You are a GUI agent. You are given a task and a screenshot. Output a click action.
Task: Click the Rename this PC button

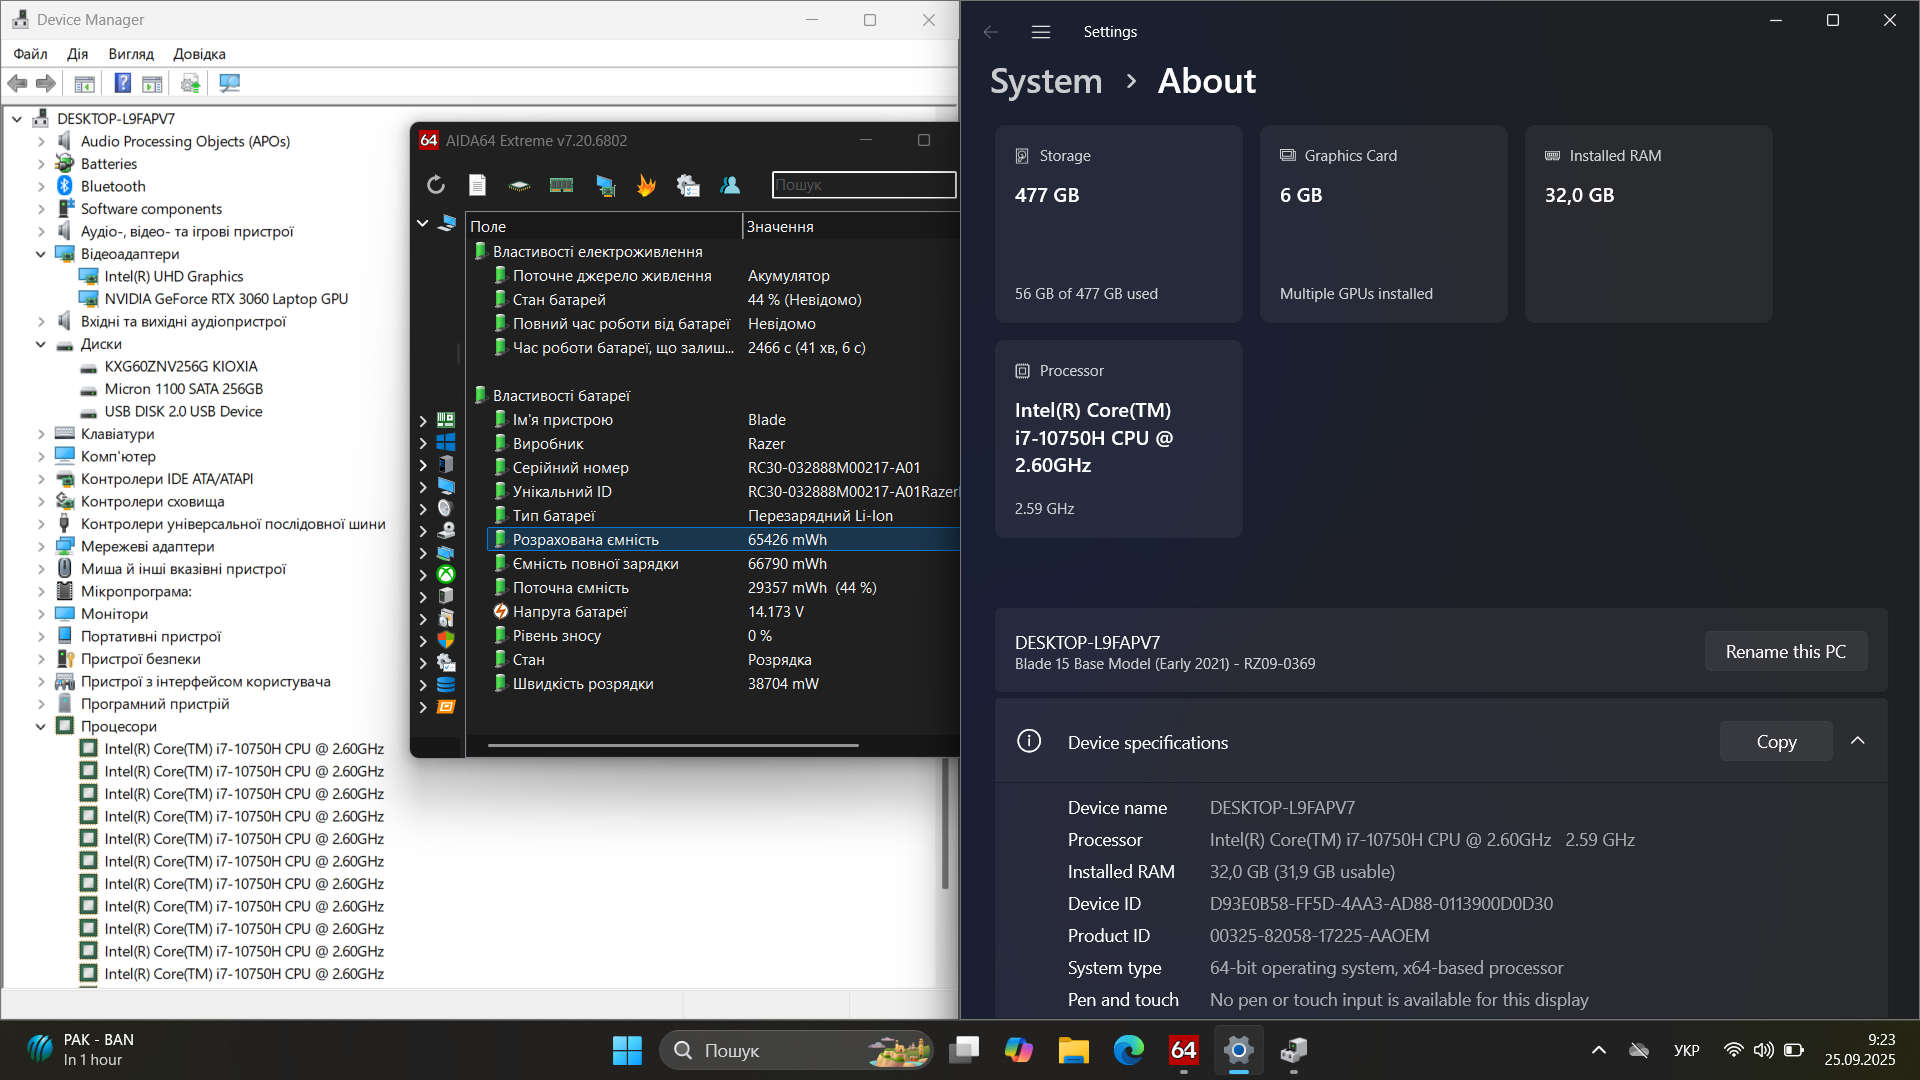[1785, 652]
